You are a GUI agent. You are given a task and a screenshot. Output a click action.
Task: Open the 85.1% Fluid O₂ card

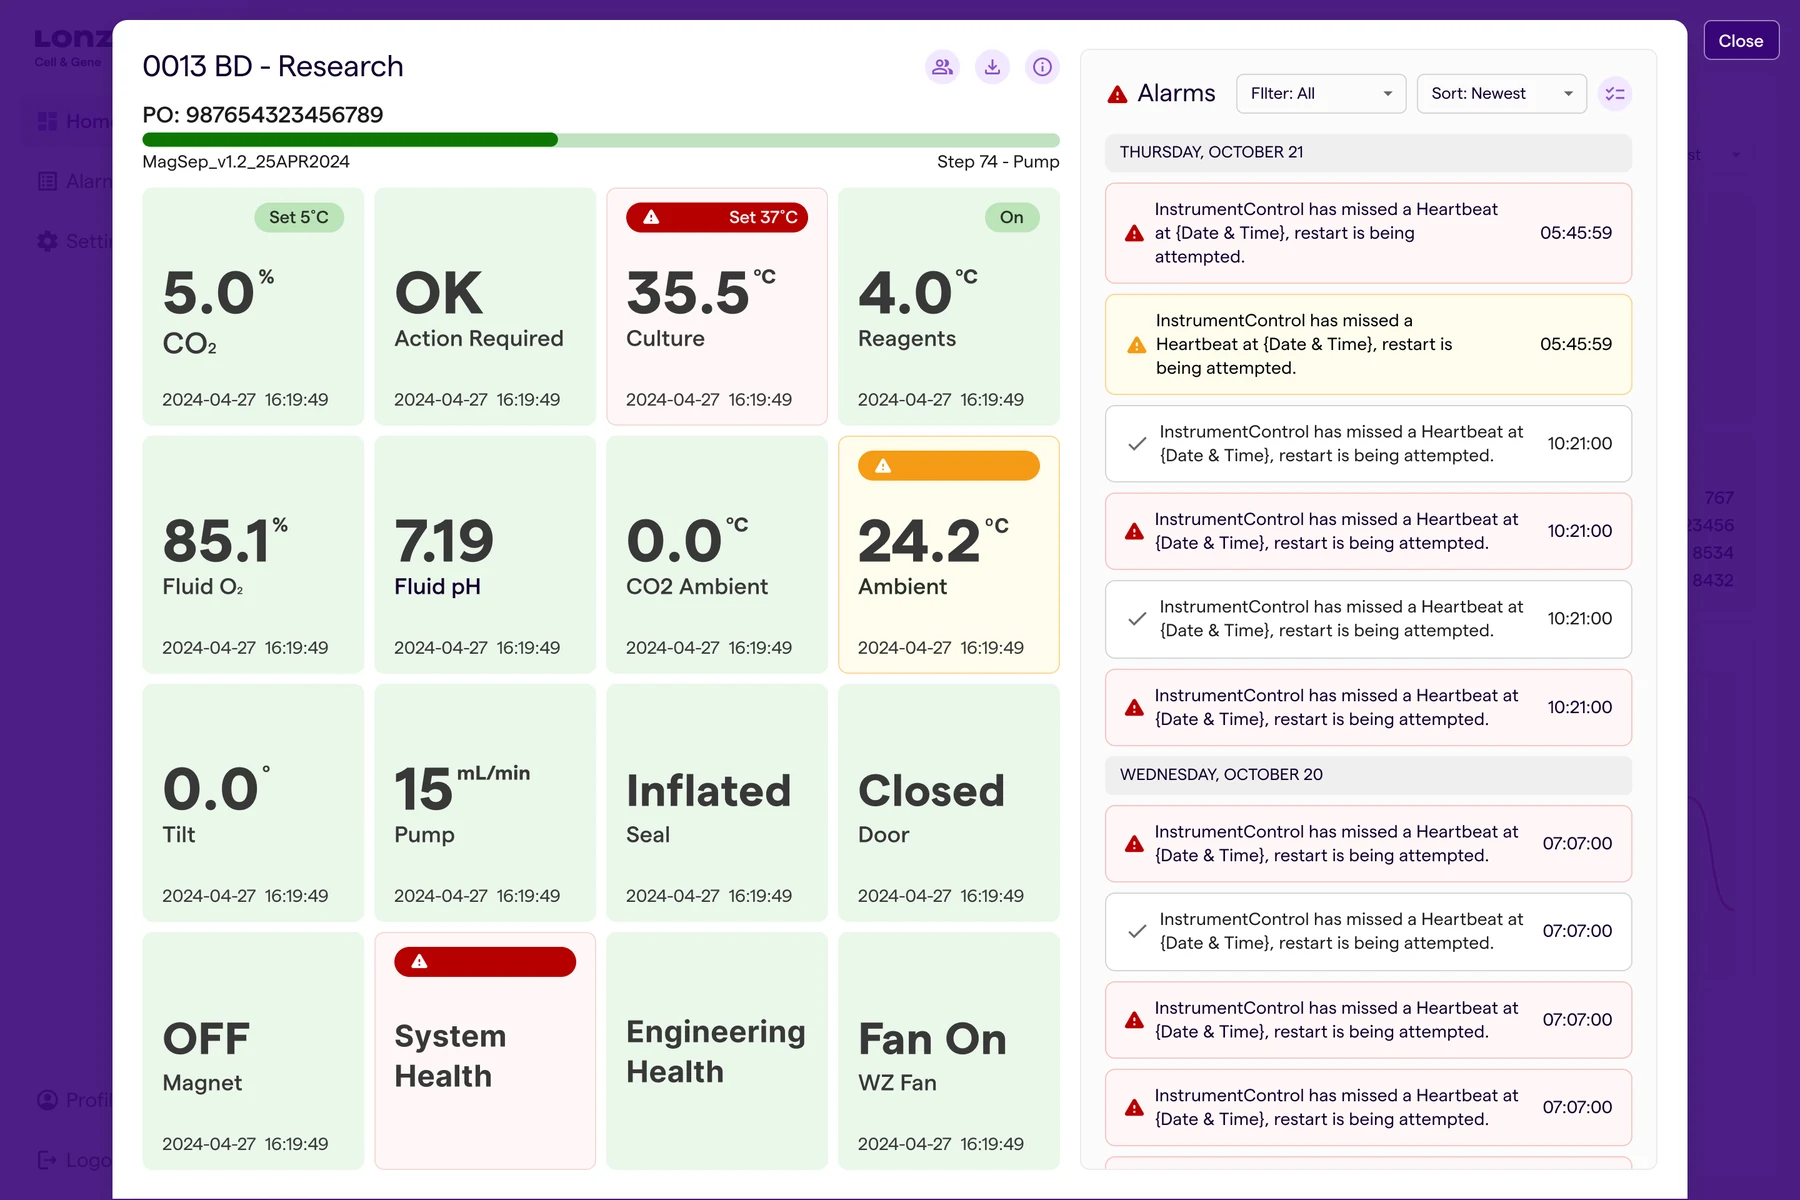[x=253, y=554]
